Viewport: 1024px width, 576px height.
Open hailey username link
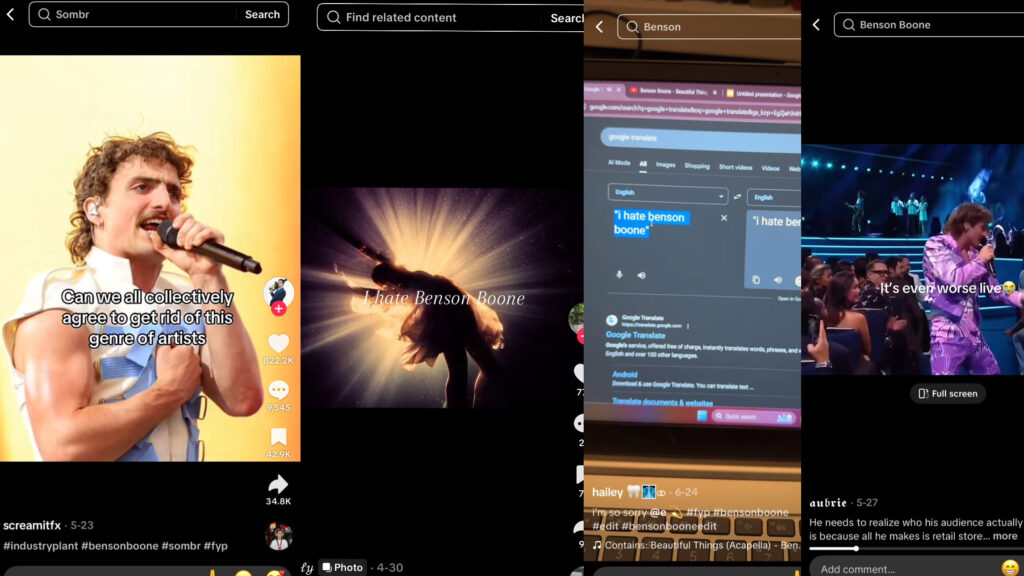[607, 492]
